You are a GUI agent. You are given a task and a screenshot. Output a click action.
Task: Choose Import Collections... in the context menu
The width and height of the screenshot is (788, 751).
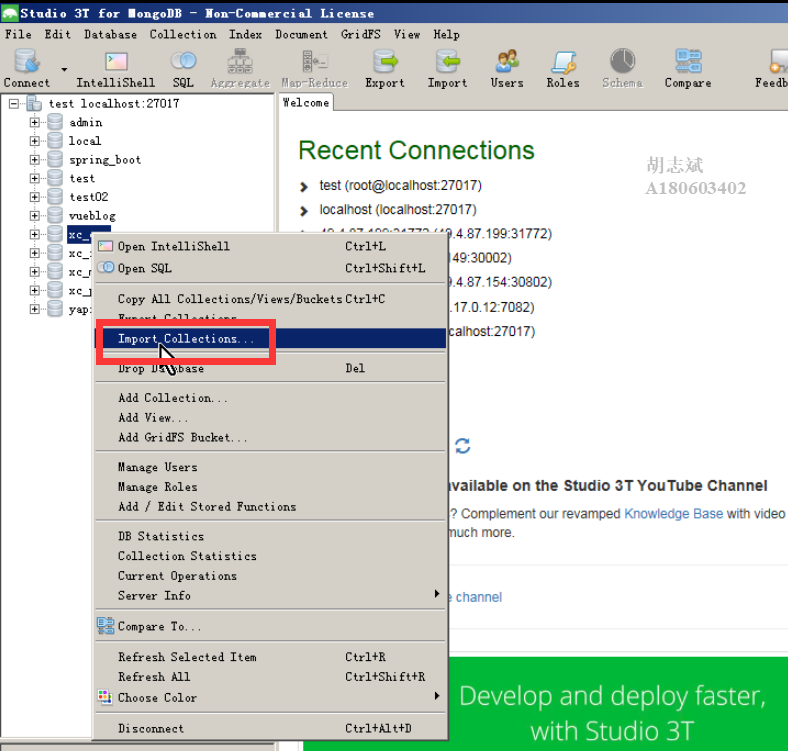271,338
